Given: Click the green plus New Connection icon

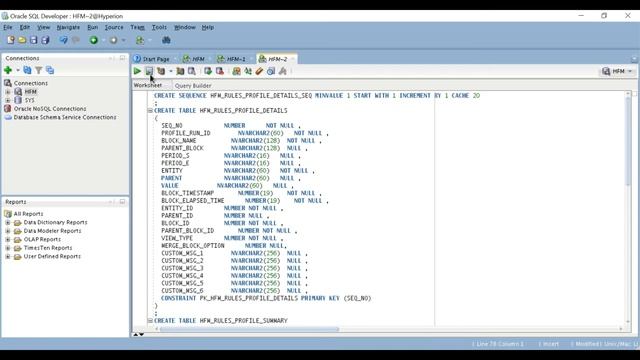Looking at the screenshot, I should click(8, 70).
